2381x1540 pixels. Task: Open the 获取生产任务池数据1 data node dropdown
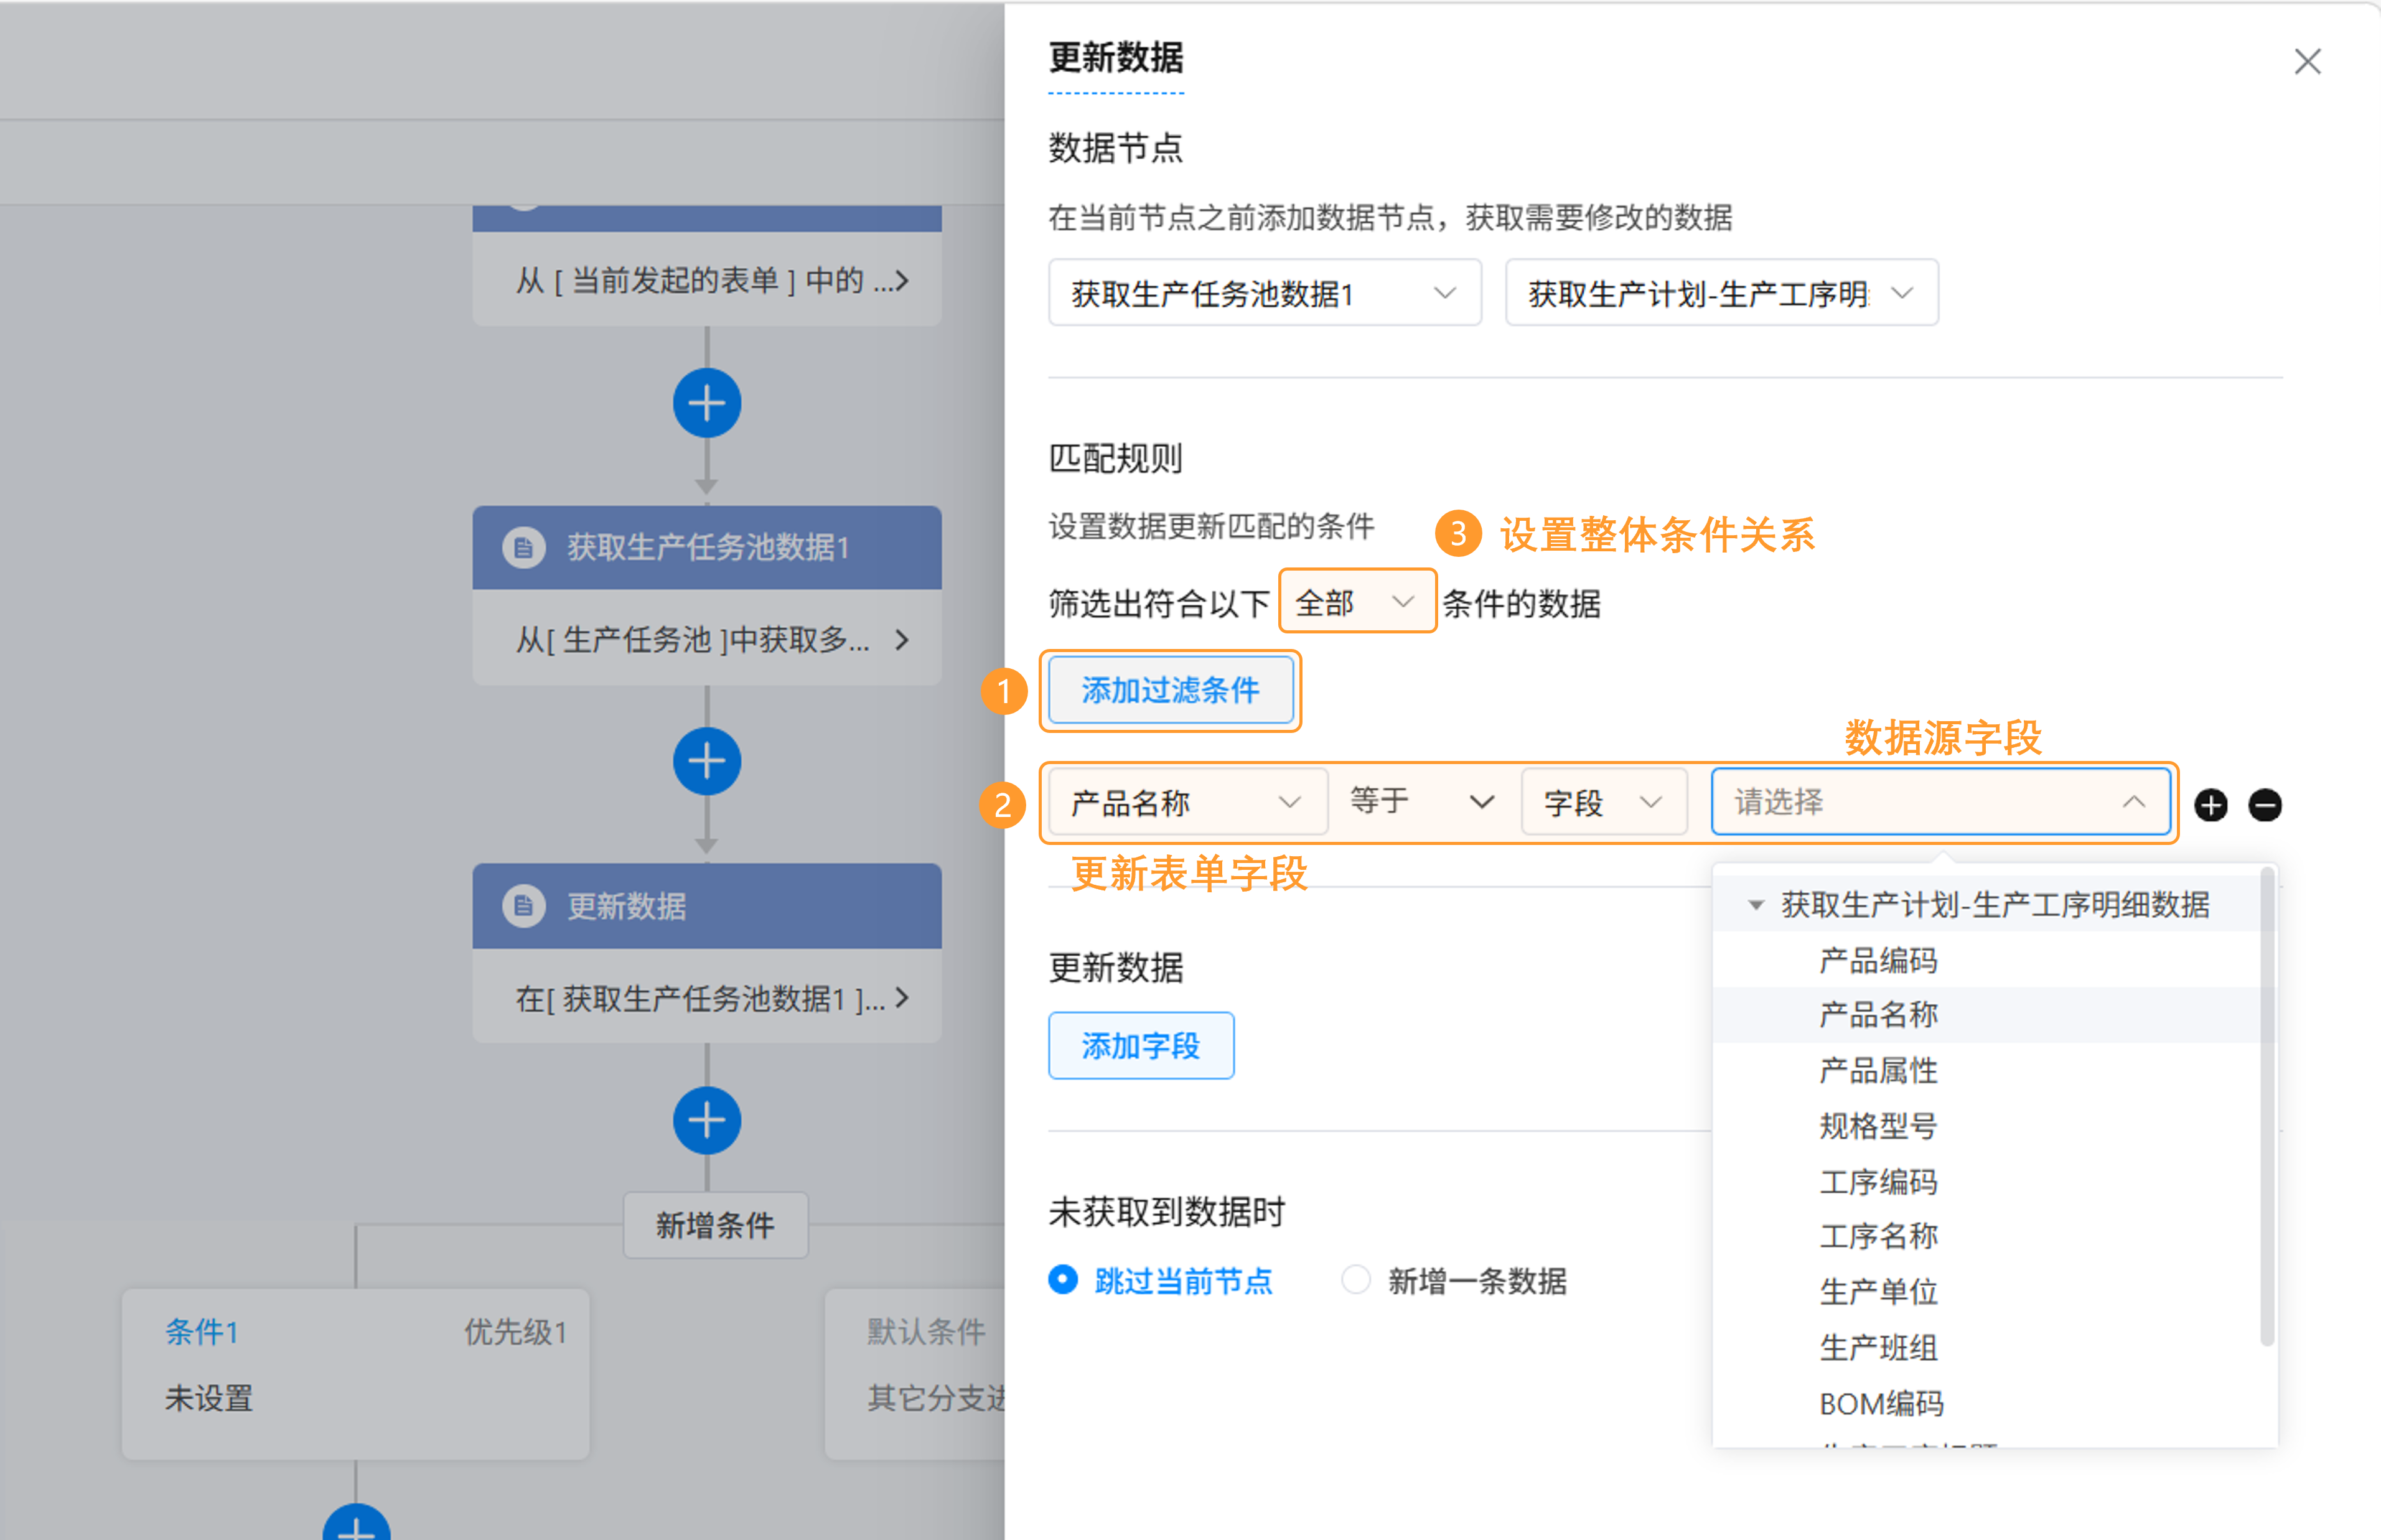coord(1264,293)
